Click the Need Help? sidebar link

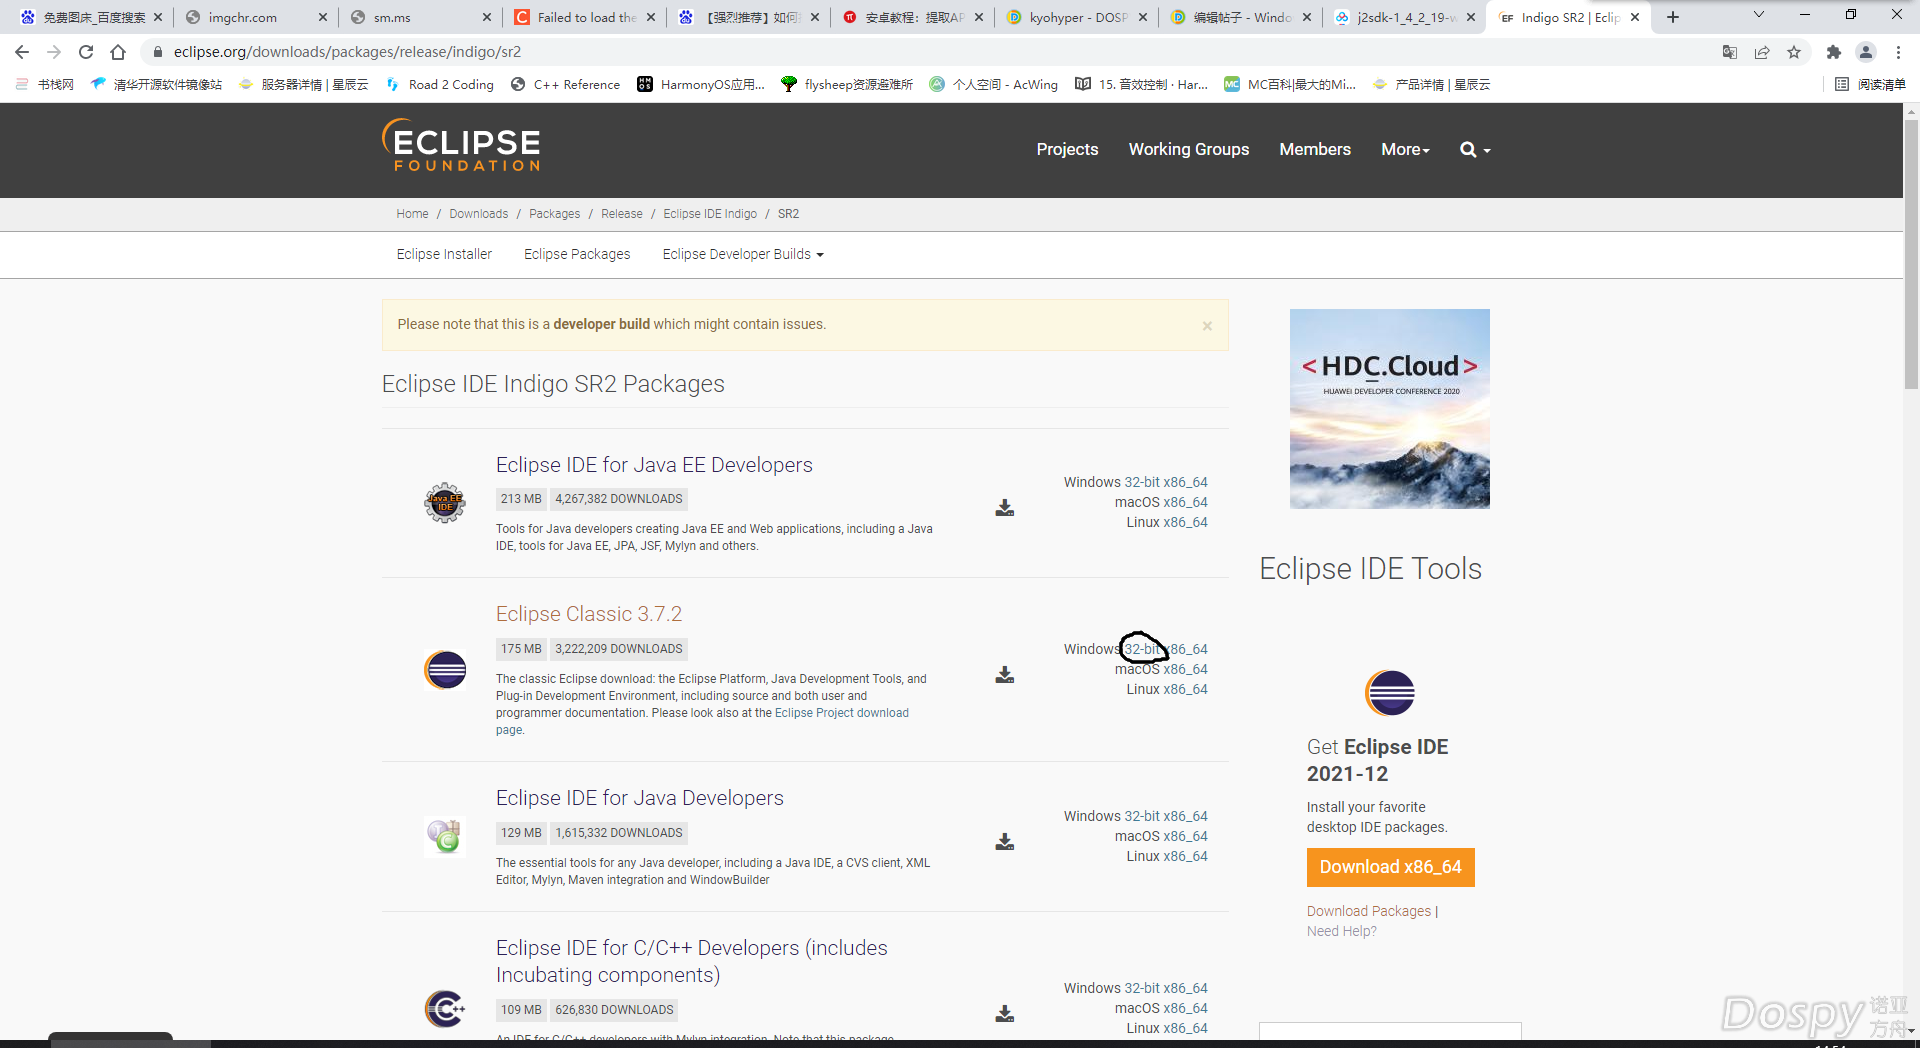click(1341, 931)
